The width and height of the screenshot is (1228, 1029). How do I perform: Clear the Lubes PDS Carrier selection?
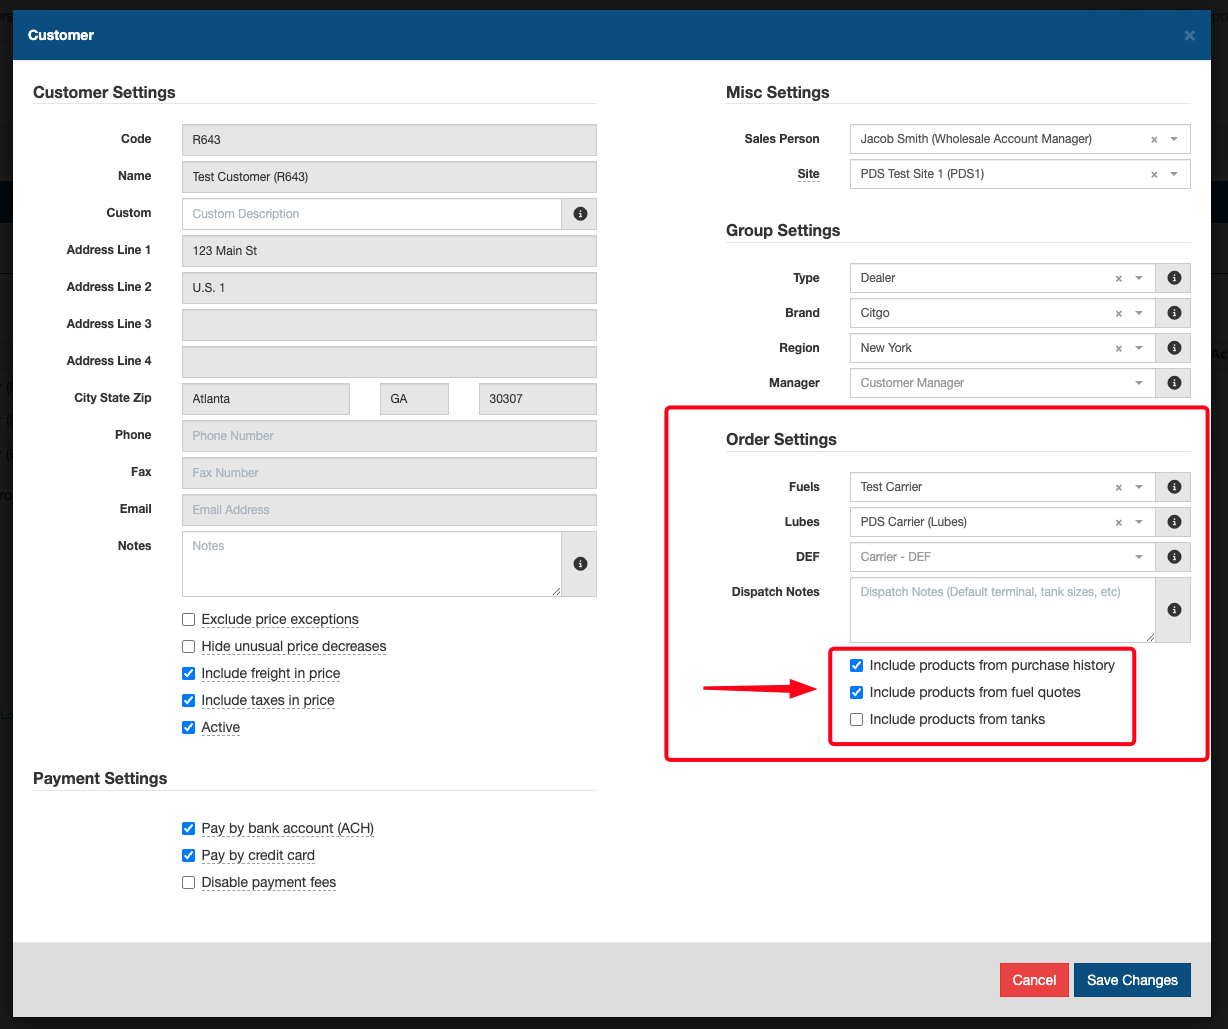coord(1119,523)
